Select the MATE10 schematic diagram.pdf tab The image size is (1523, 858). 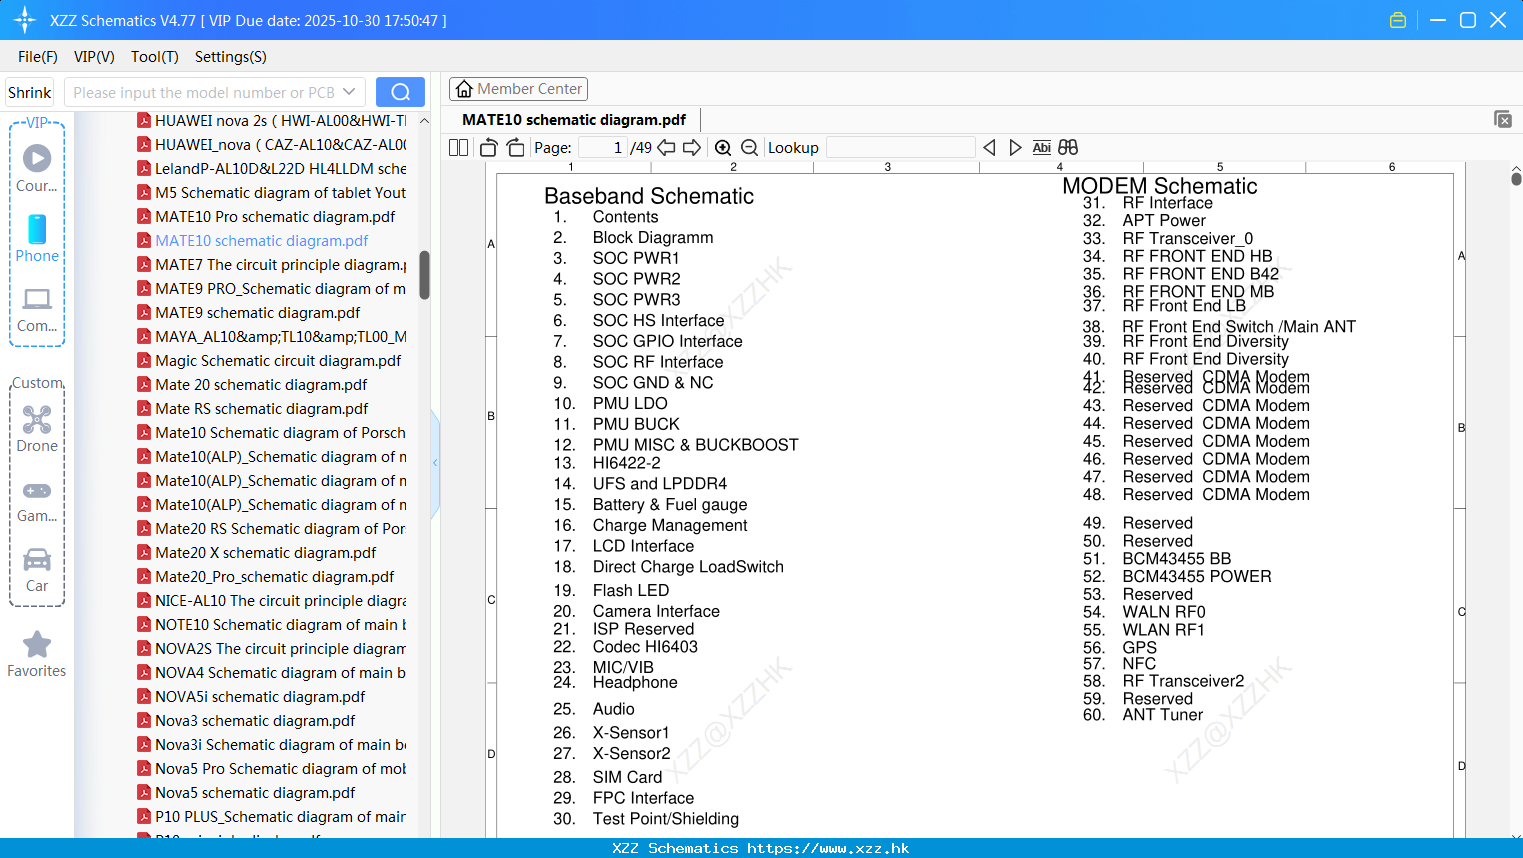[574, 120]
